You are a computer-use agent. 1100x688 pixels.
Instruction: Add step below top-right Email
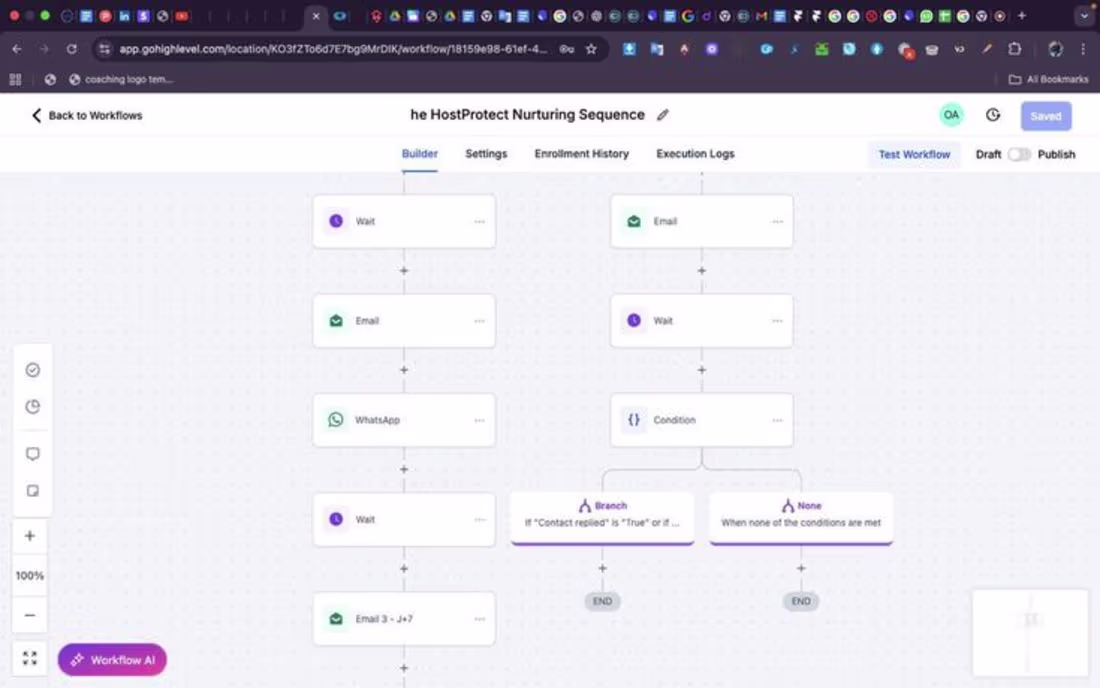[x=702, y=270]
